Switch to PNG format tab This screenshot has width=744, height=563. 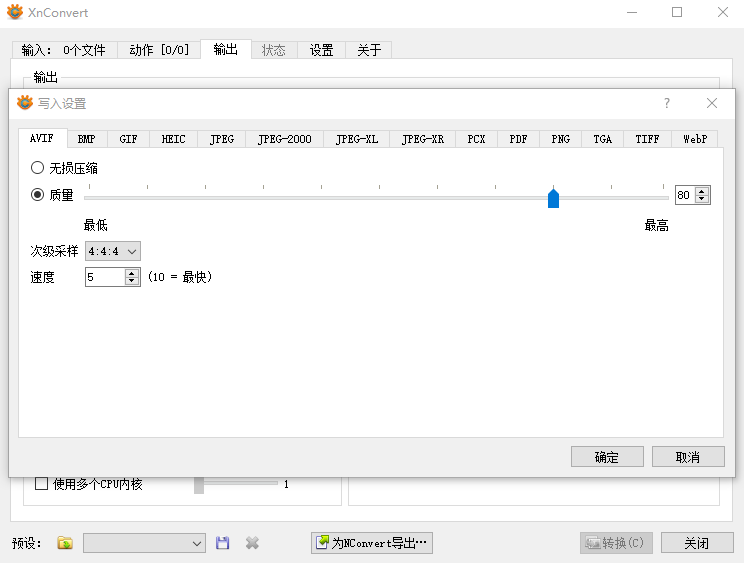pyautogui.click(x=560, y=139)
